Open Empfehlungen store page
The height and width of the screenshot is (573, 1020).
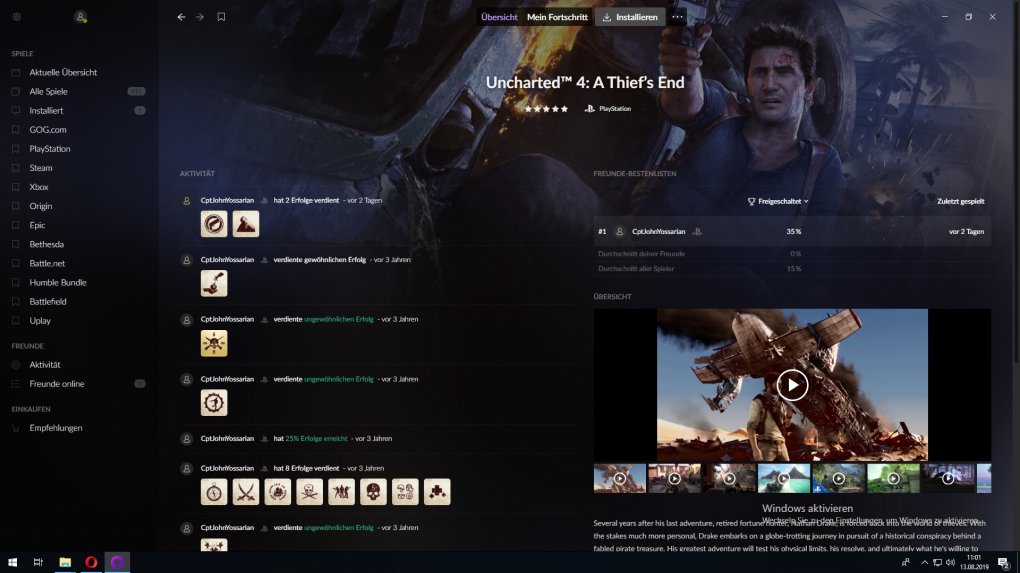pos(55,428)
